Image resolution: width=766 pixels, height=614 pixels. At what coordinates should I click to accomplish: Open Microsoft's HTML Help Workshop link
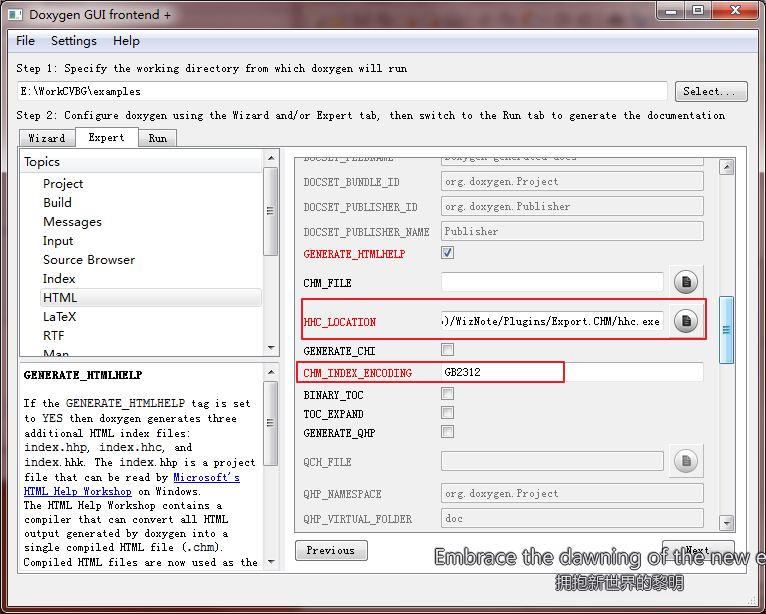tap(132, 484)
